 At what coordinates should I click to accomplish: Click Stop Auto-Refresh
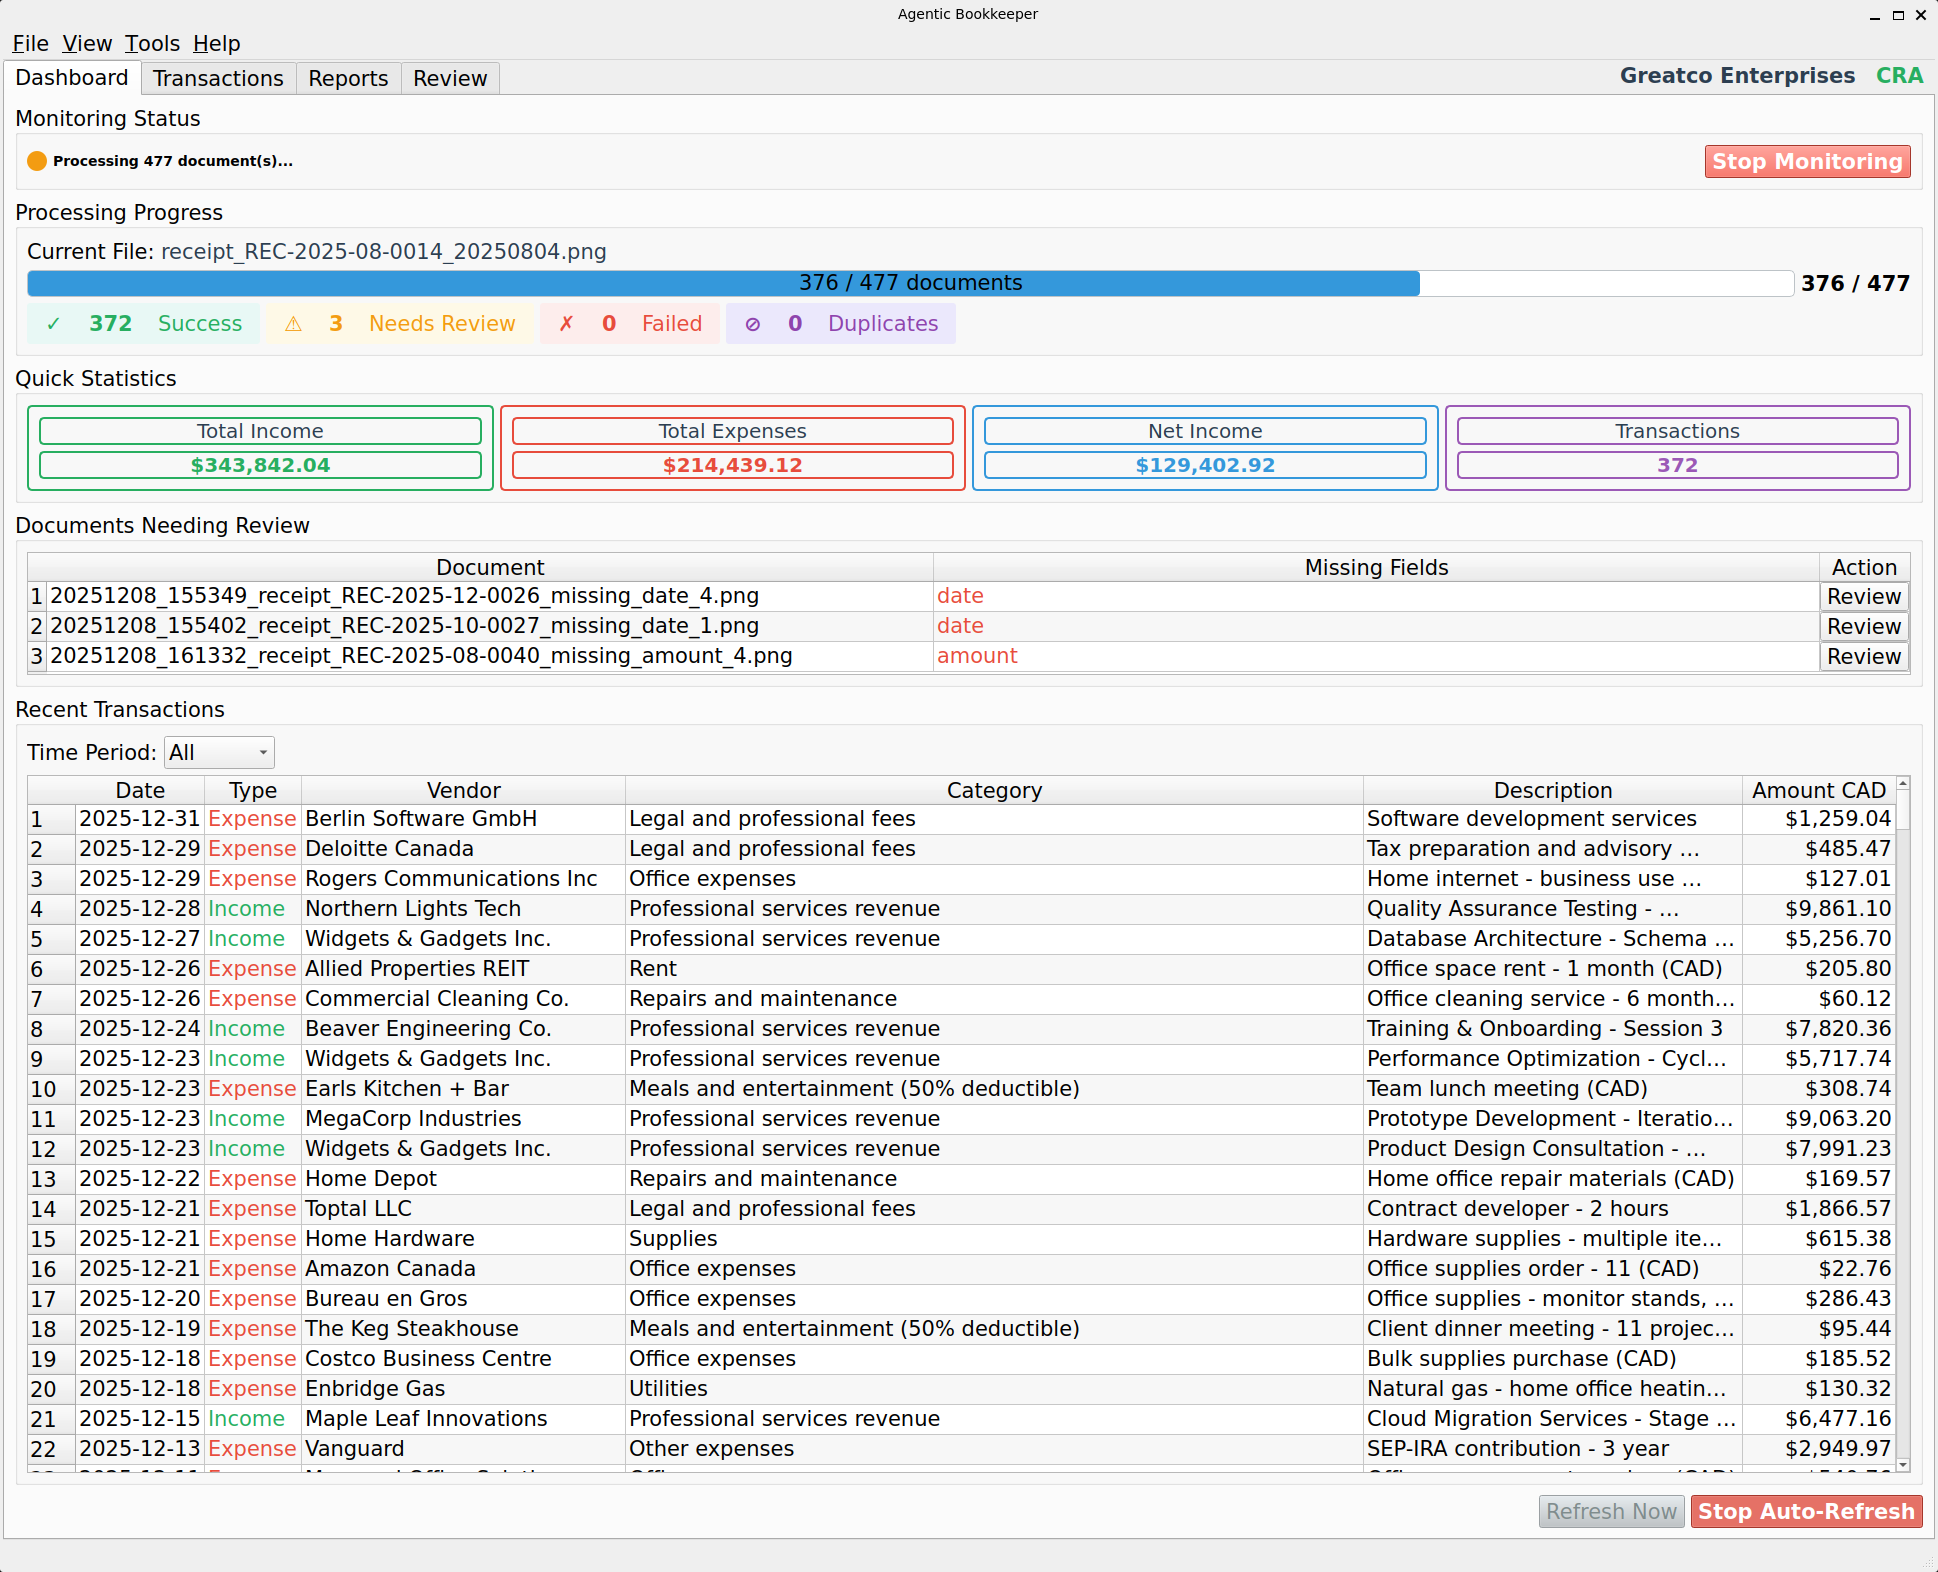click(1806, 1511)
